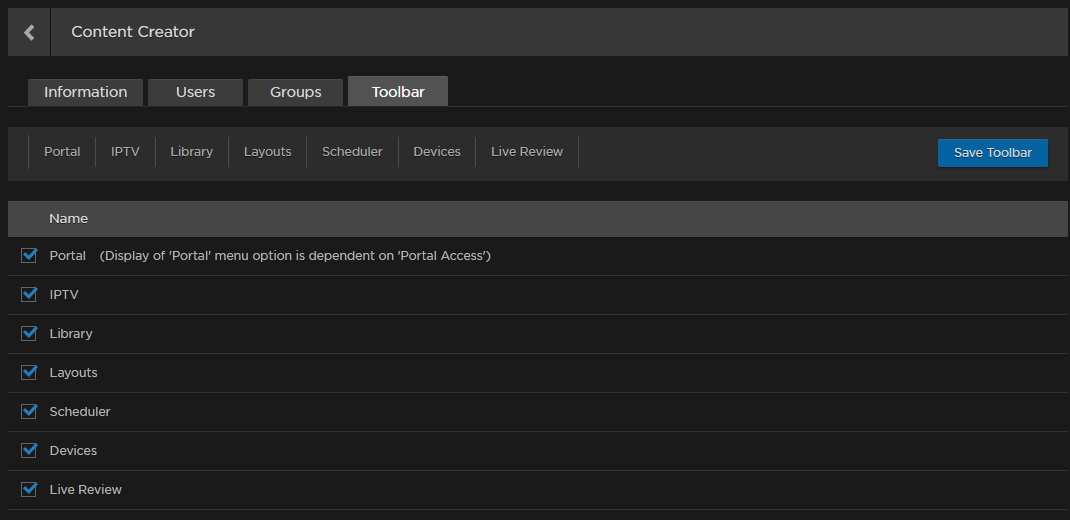Uncheck the Live Review checkbox
This screenshot has height=520, width=1070.
[29, 489]
